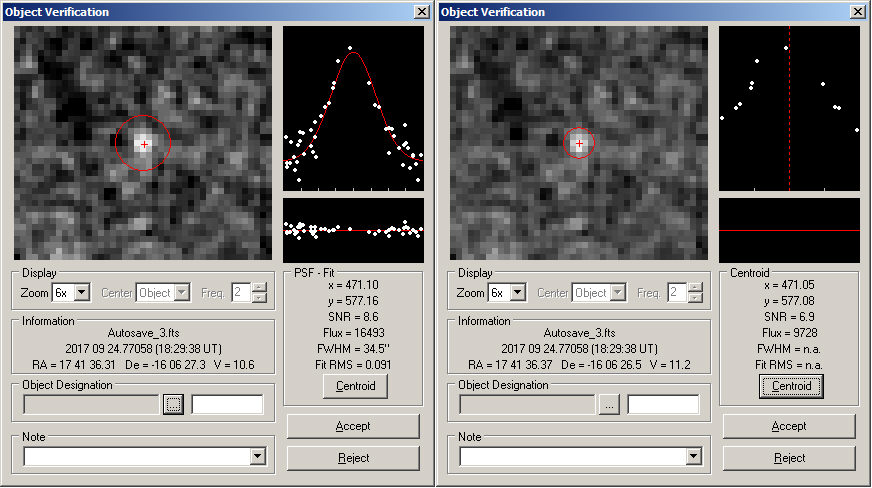Expand Note dropdown in left window
This screenshot has height=488, width=872.
(x=257, y=457)
